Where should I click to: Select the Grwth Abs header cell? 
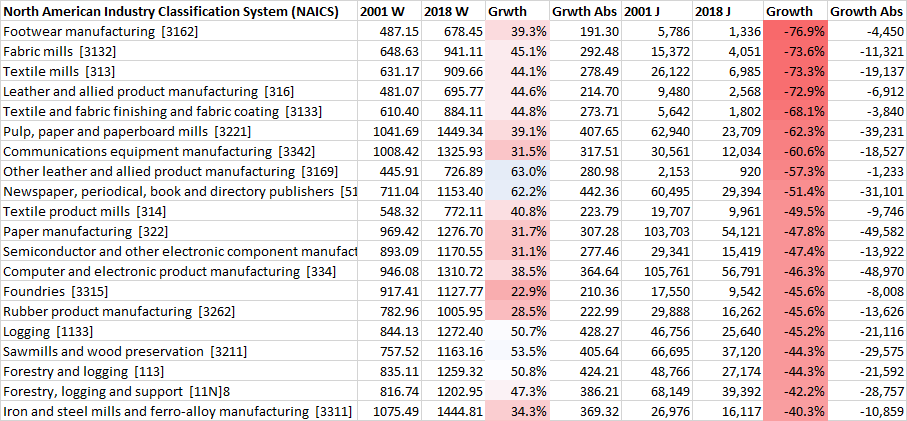(x=586, y=11)
